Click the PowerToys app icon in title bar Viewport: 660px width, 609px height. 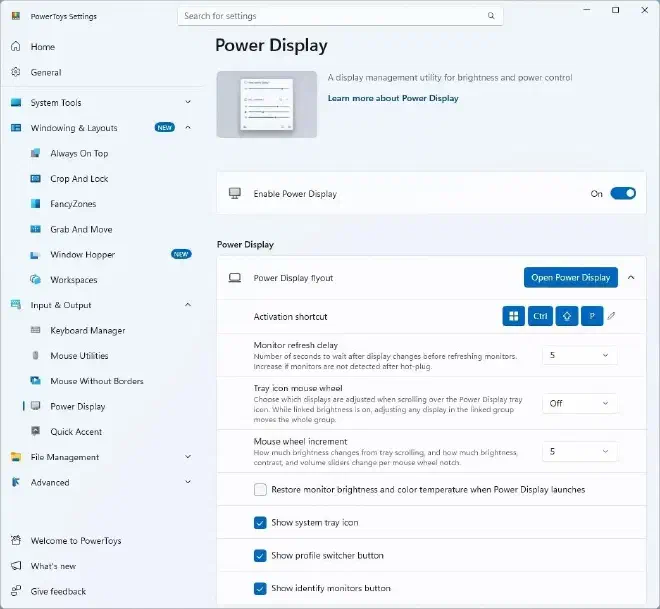pyautogui.click(x=16, y=16)
